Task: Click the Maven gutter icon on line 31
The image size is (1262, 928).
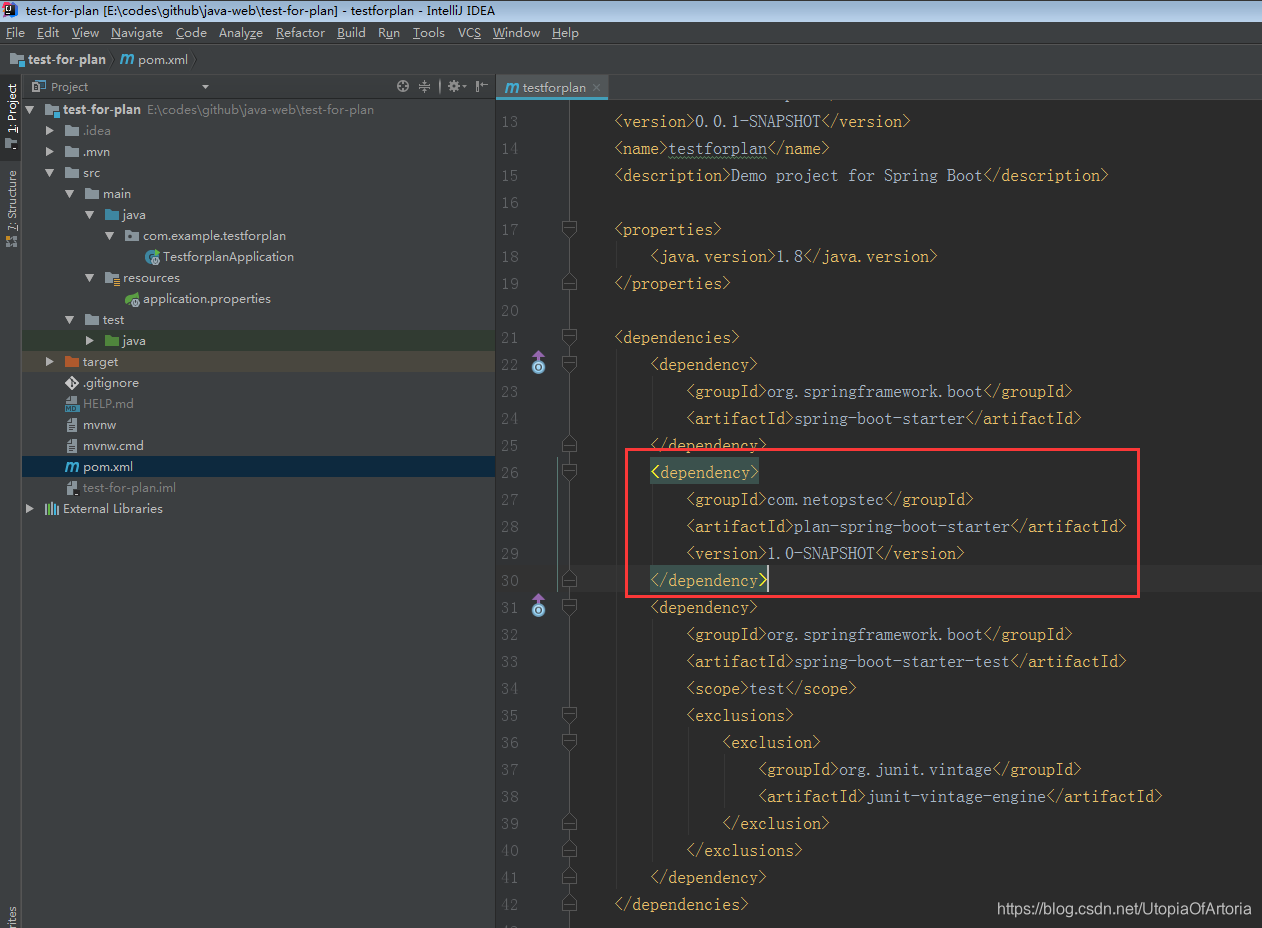Action: point(538,605)
